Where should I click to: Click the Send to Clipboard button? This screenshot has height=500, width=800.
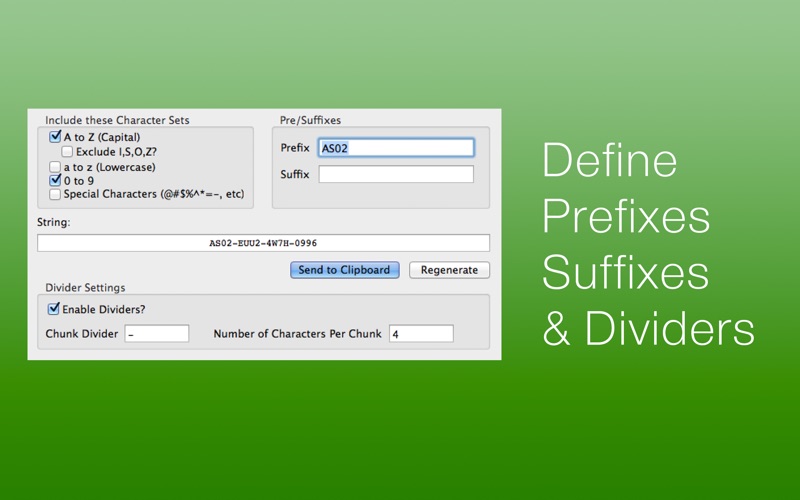[x=344, y=270]
